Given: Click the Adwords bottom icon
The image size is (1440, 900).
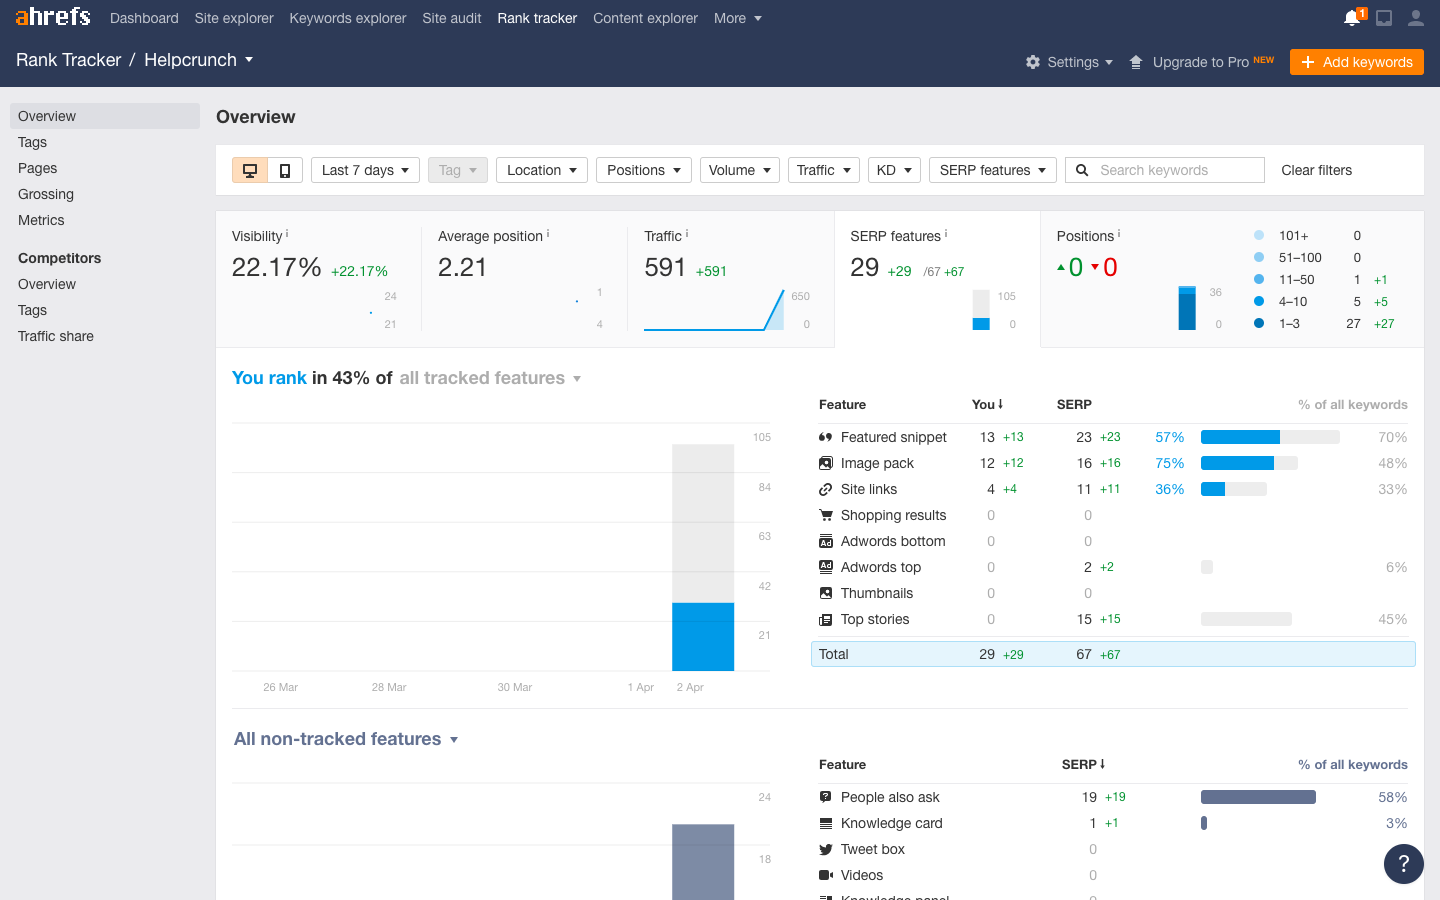Looking at the screenshot, I should point(825,541).
